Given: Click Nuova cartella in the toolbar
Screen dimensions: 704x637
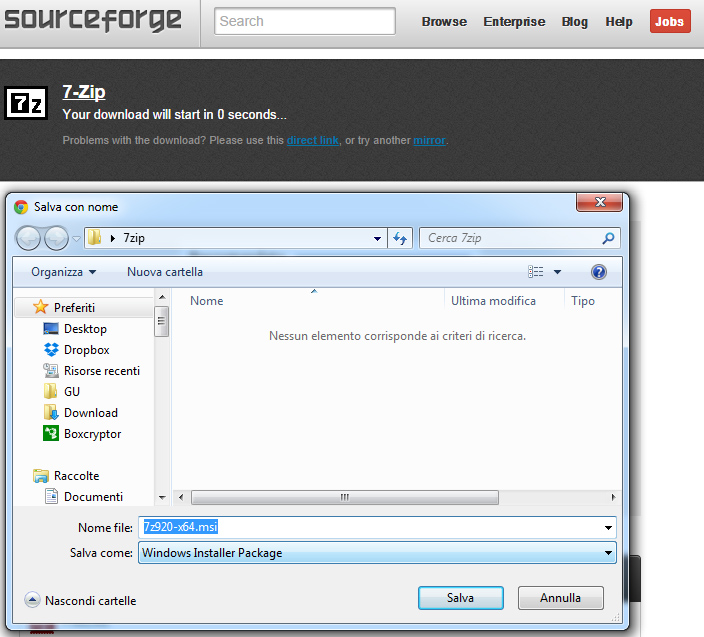Looking at the screenshot, I should click(x=165, y=272).
